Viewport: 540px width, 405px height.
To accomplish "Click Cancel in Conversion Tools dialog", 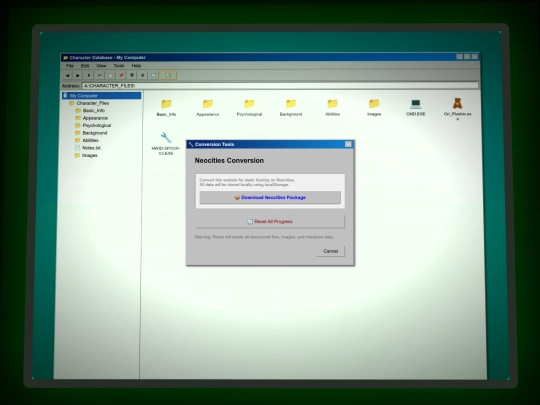I will point(330,251).
